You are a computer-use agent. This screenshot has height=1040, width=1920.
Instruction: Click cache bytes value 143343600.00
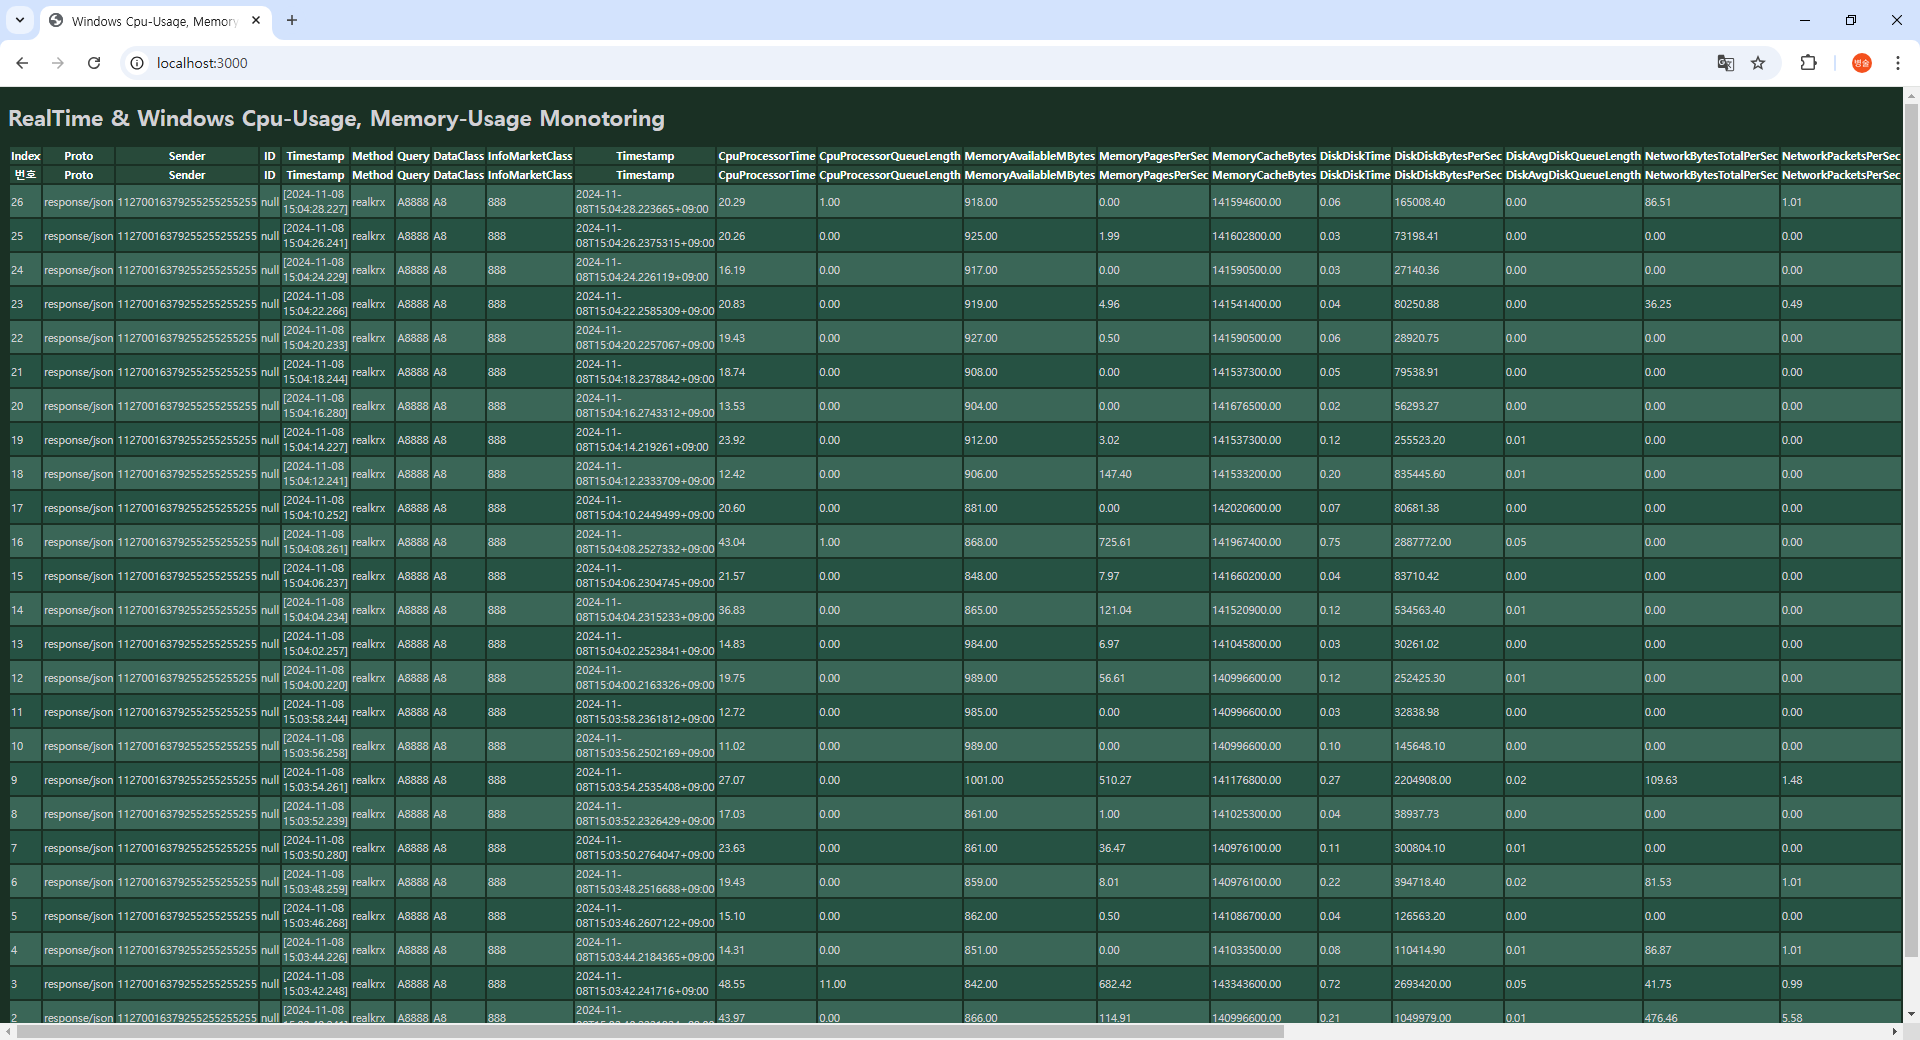1247,984
